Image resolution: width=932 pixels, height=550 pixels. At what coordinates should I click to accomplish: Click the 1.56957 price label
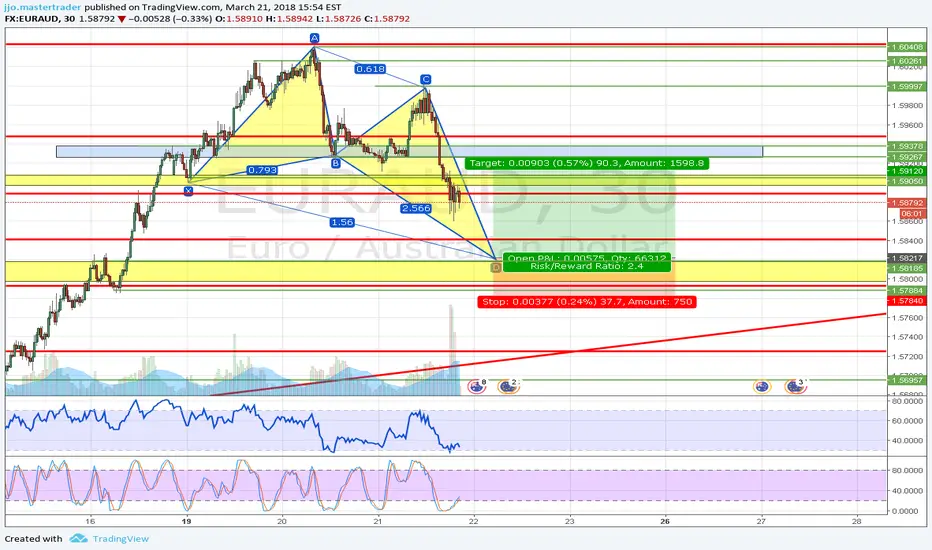(907, 379)
